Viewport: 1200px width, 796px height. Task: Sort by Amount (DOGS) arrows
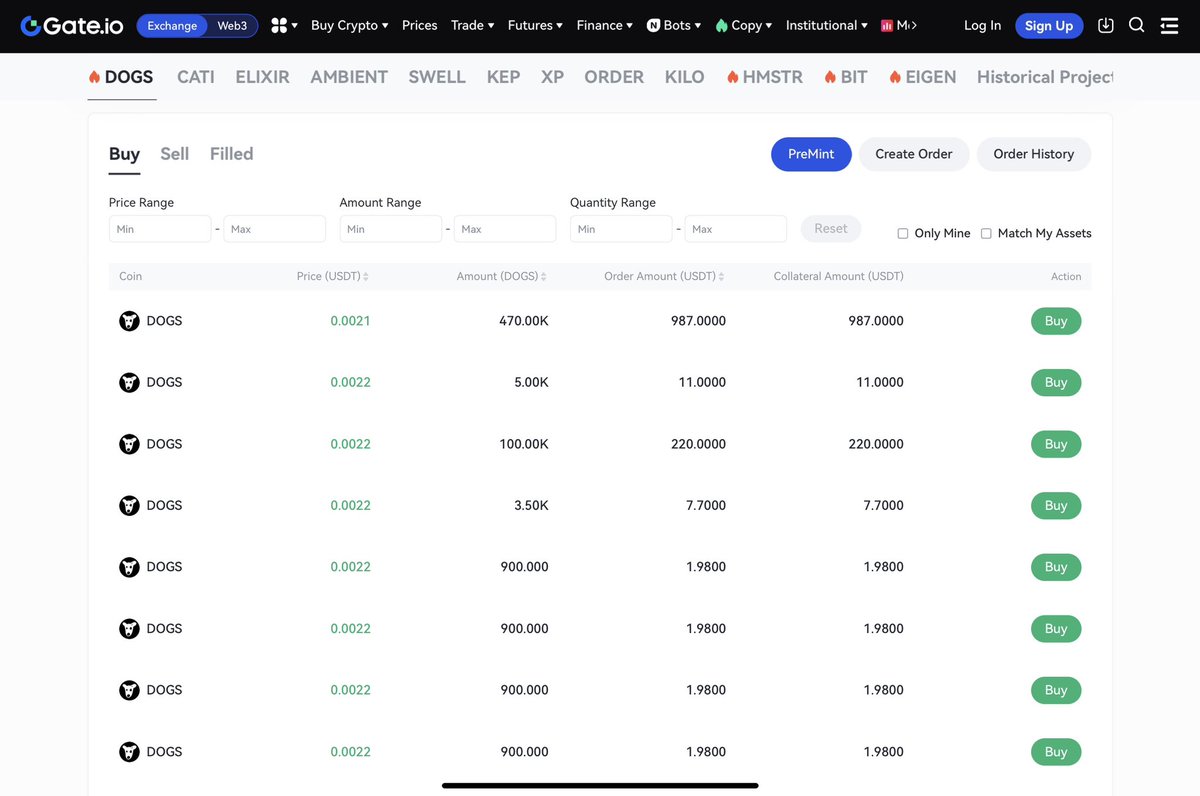tap(544, 277)
